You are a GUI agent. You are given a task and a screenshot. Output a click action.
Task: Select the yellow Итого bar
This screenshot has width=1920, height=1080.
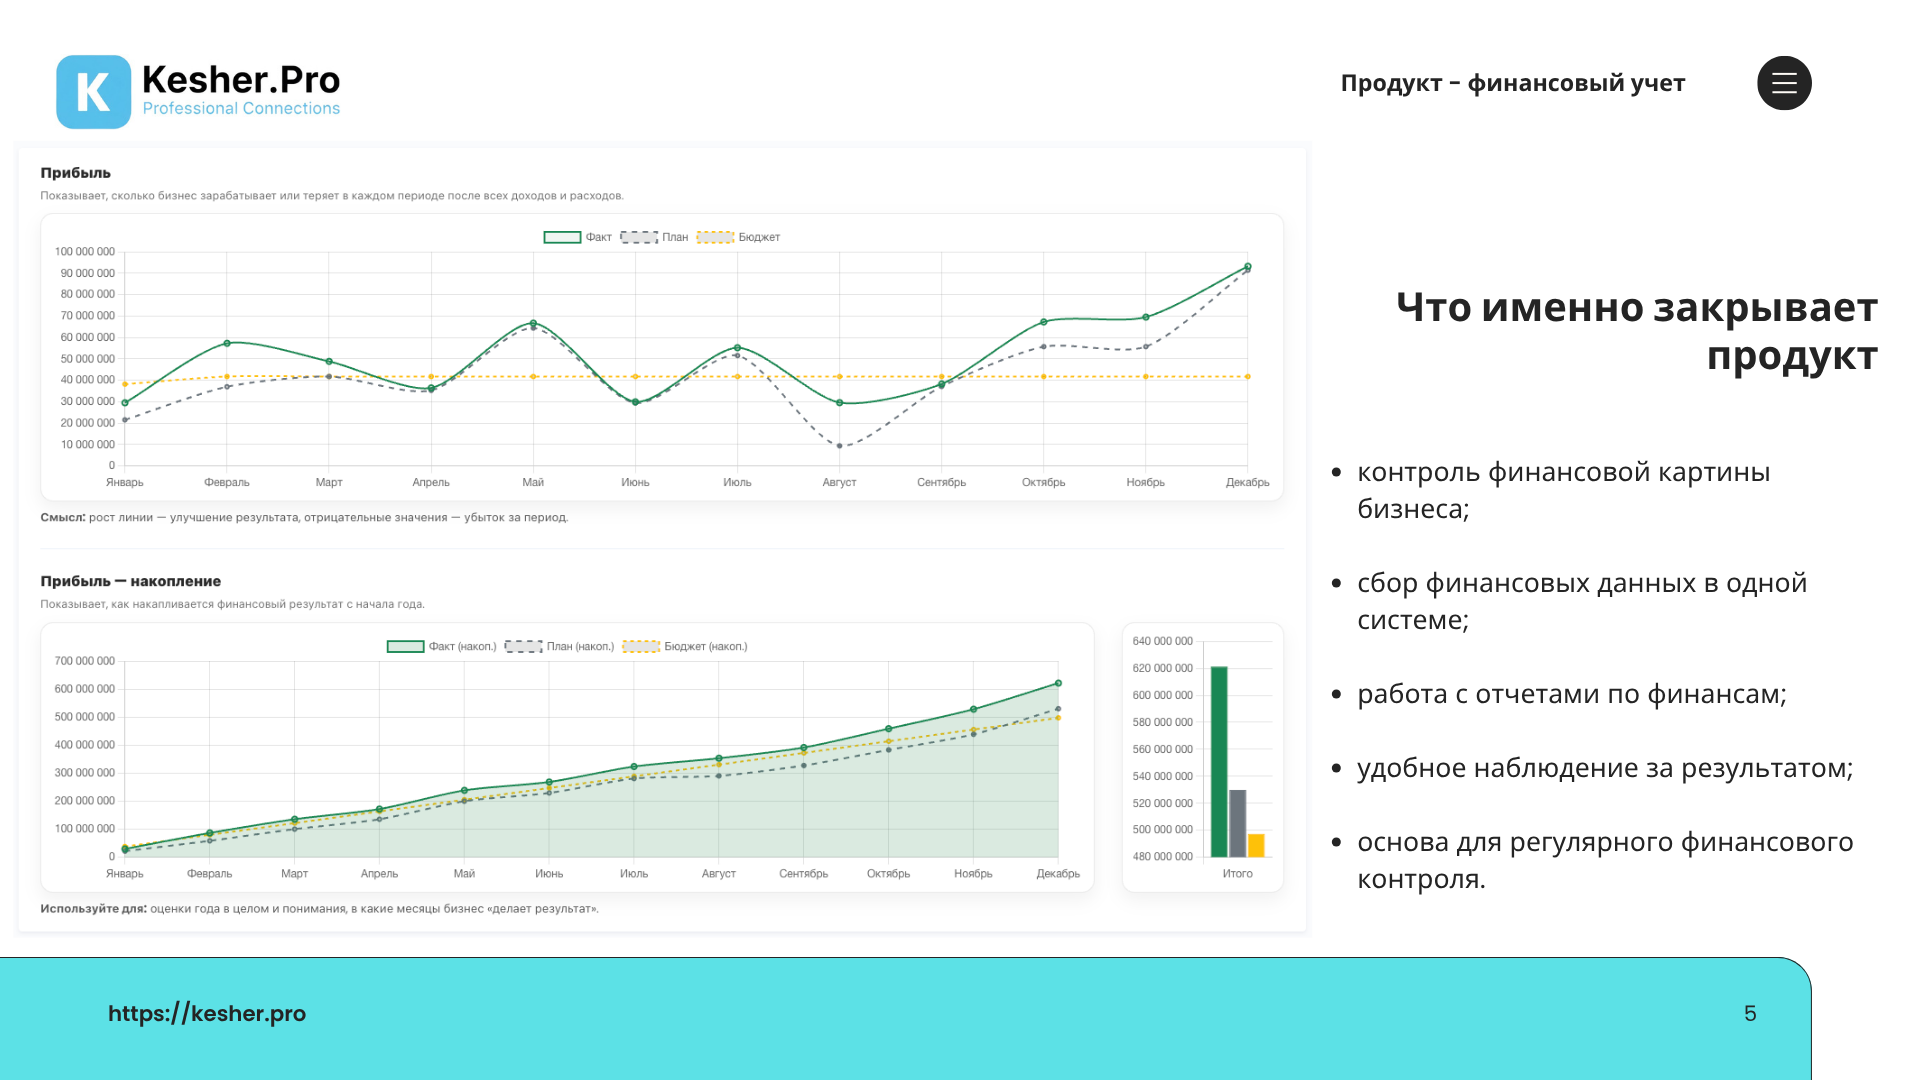1256,845
